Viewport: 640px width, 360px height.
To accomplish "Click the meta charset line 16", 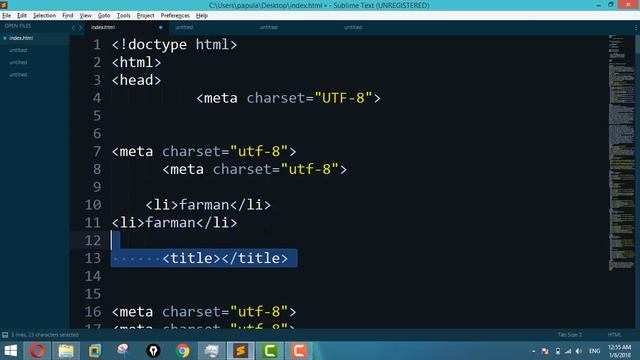I will (x=204, y=312).
